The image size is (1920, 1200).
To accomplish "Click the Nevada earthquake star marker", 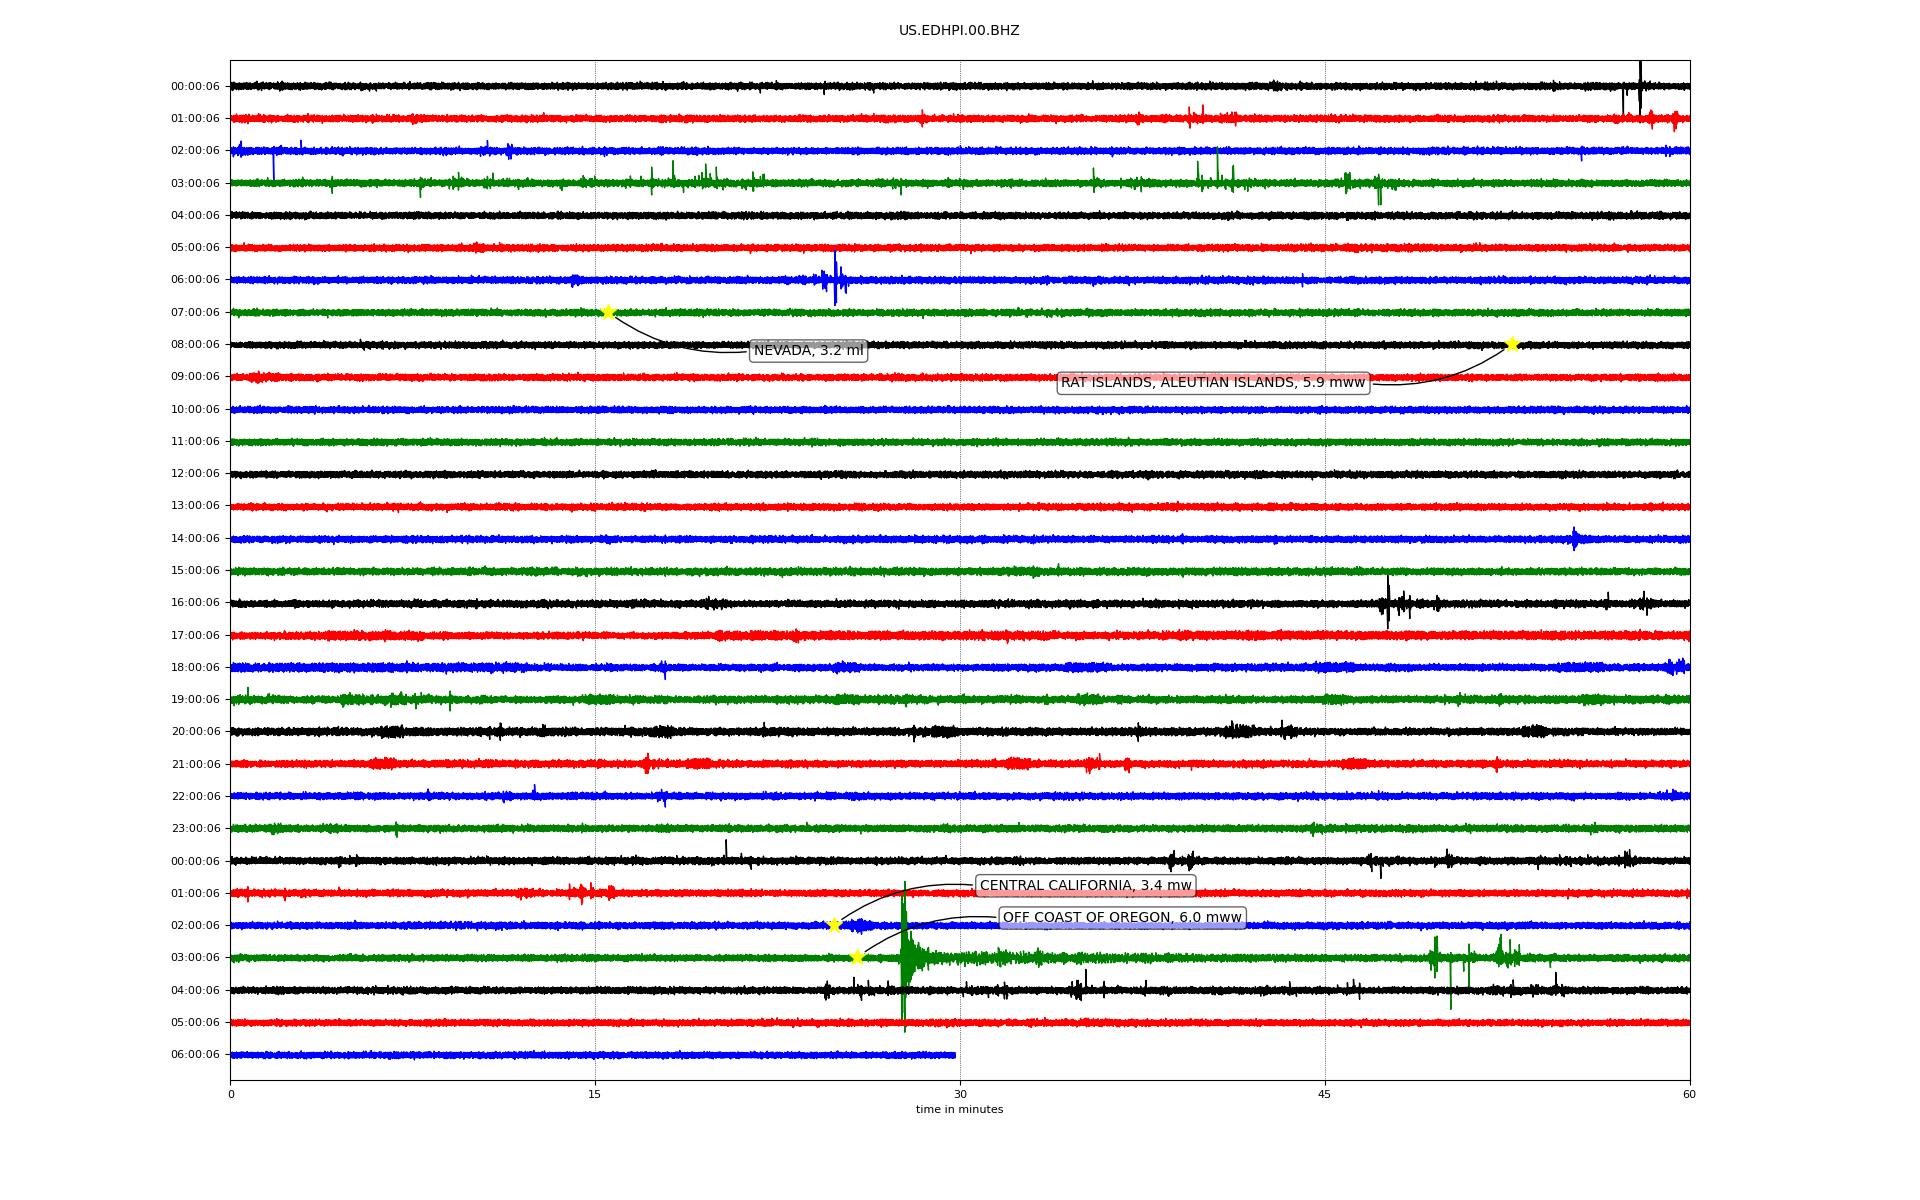I will (608, 312).
